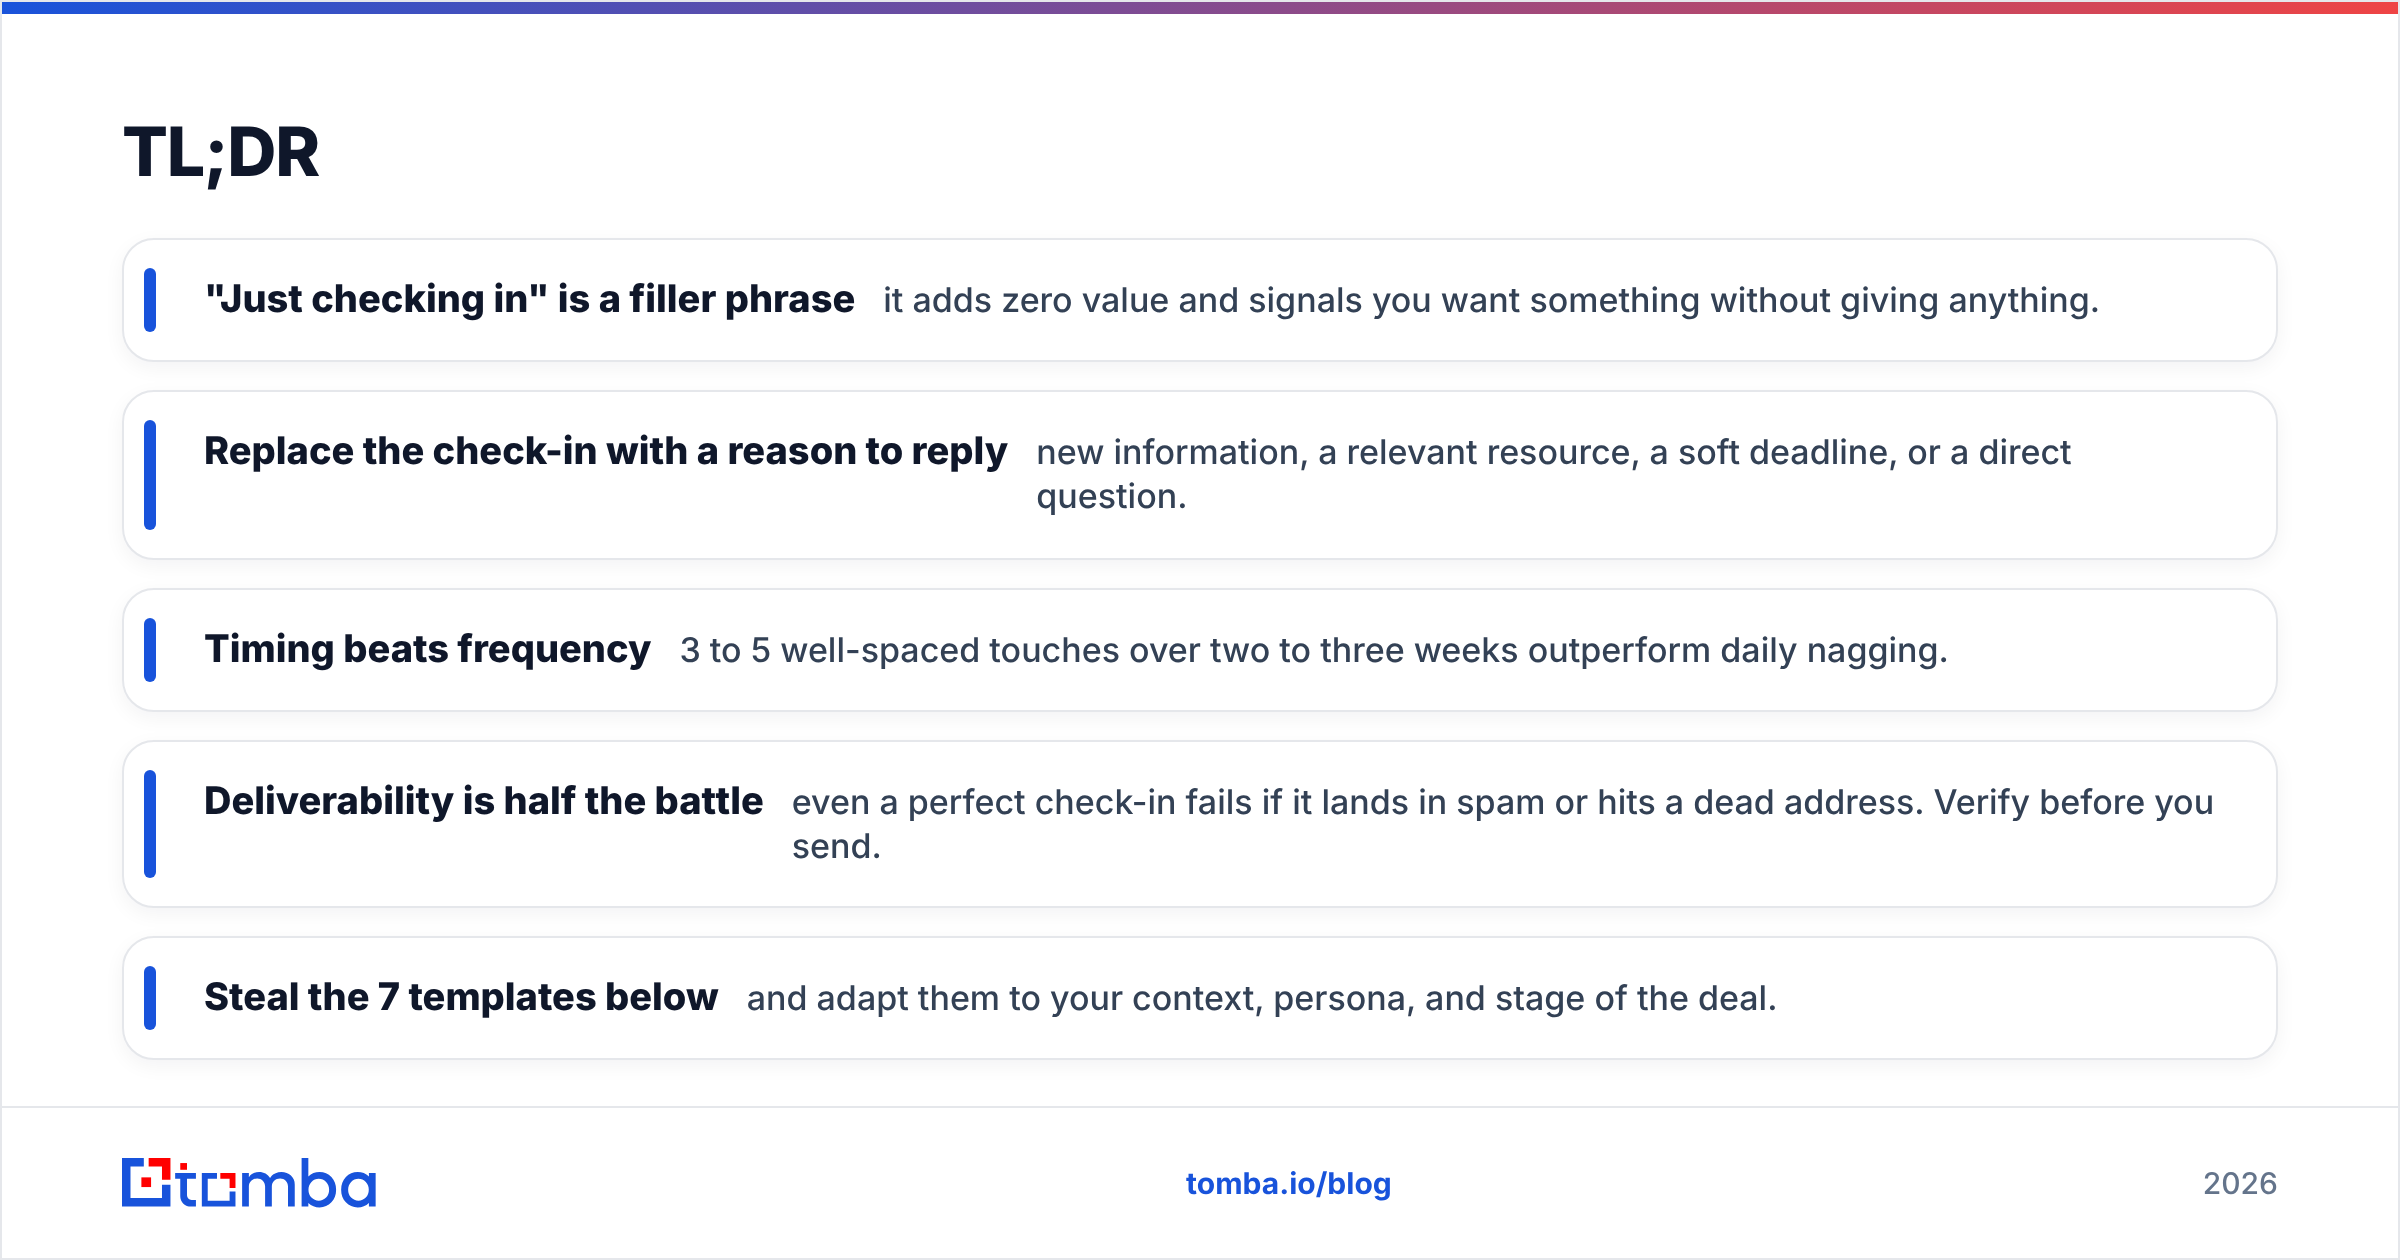Select the "Just checking in" filler phrase card
Screen dimensions: 2400x1260
(1200, 300)
